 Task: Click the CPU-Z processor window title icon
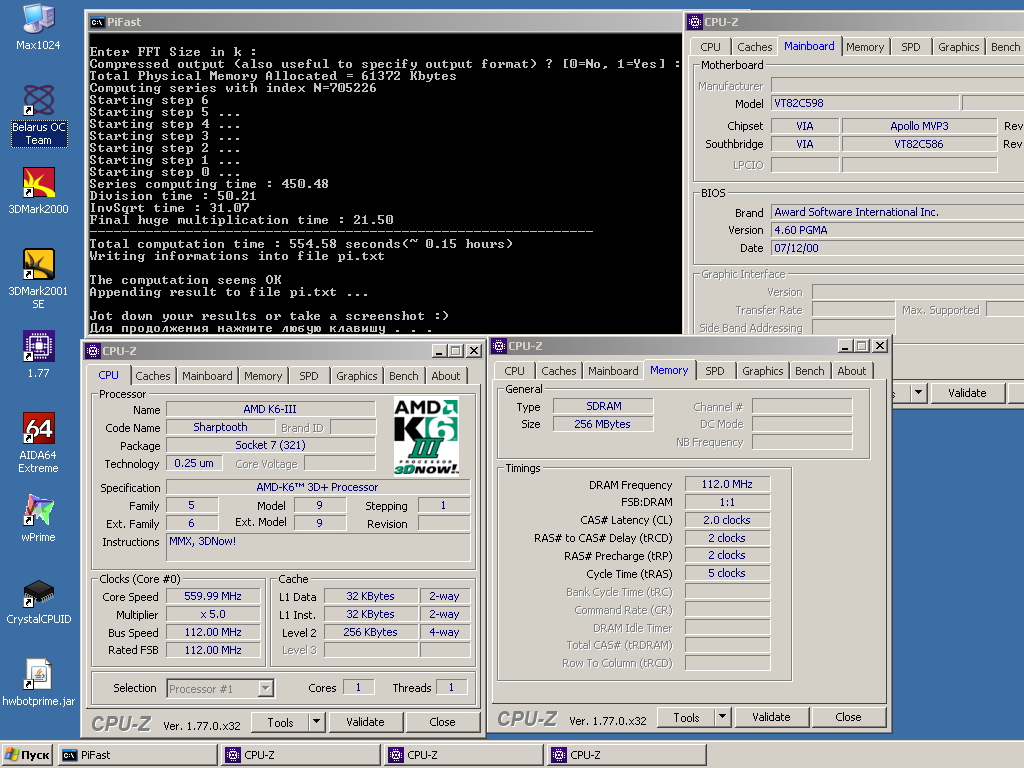93,351
